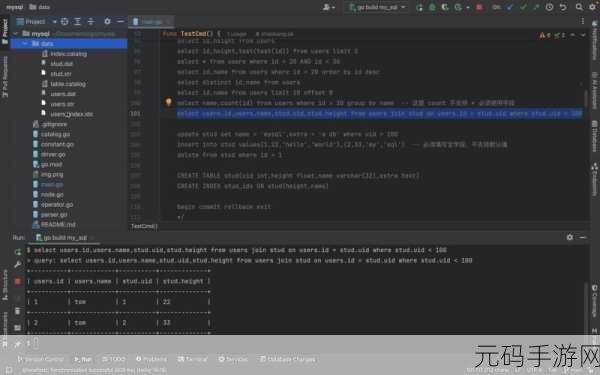The height and width of the screenshot is (375, 600).
Task: Click the Pull Requests vertical tab on left edge
Action: tap(5, 77)
